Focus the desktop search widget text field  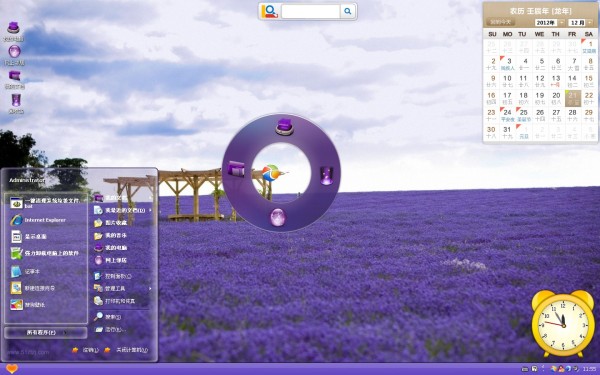point(311,11)
